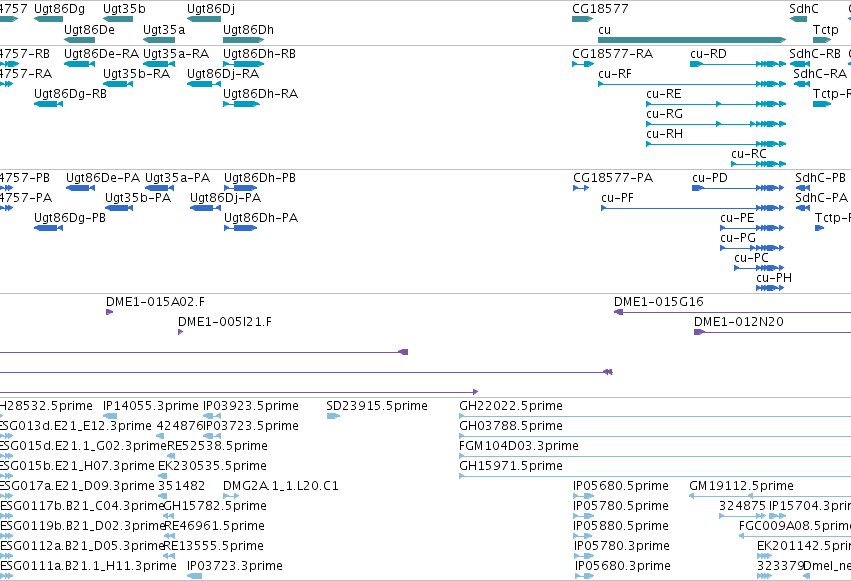Viewport: 851px width, 581px height.
Task: Select the Ugt35b gene feature
Action: tap(118, 19)
